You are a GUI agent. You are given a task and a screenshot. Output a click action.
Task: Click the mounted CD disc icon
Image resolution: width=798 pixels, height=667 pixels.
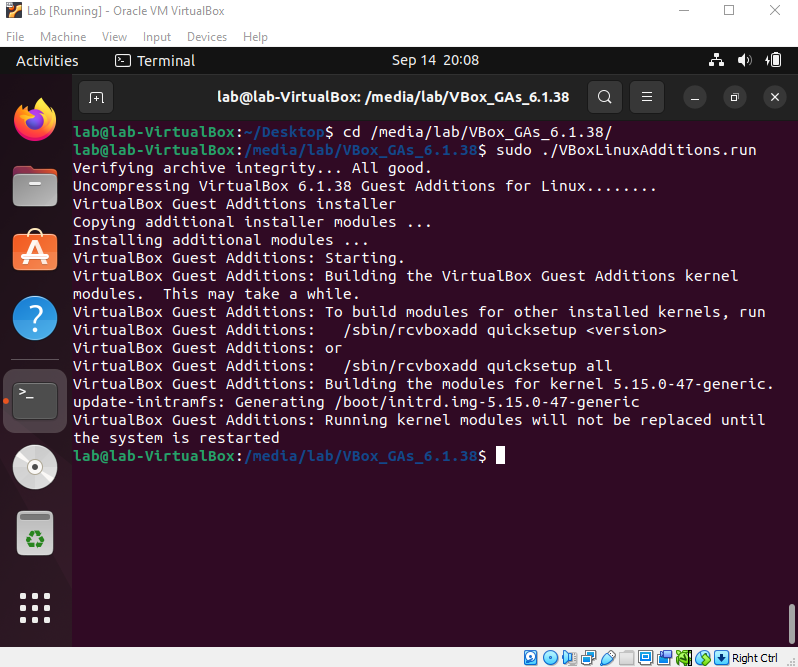coord(35,467)
